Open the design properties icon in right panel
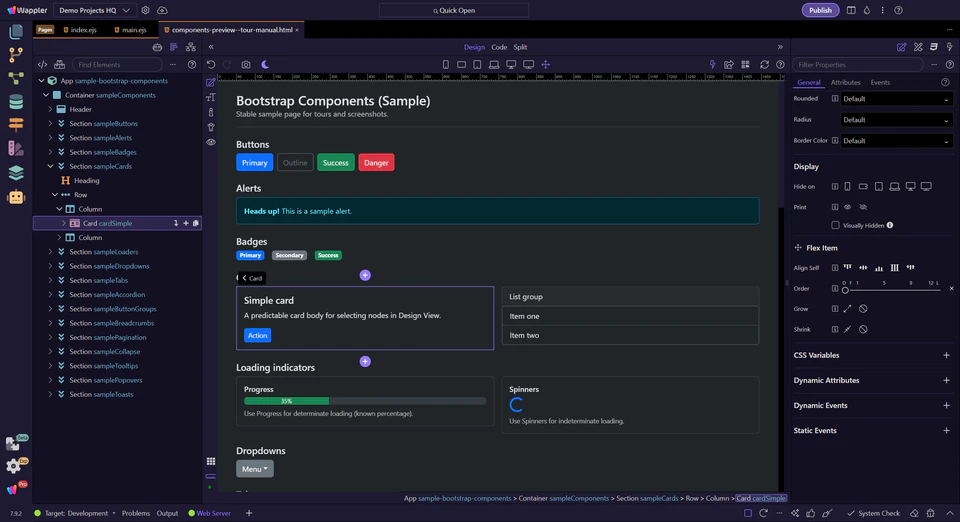Screen dimensions: 960x522 [x=902, y=47]
